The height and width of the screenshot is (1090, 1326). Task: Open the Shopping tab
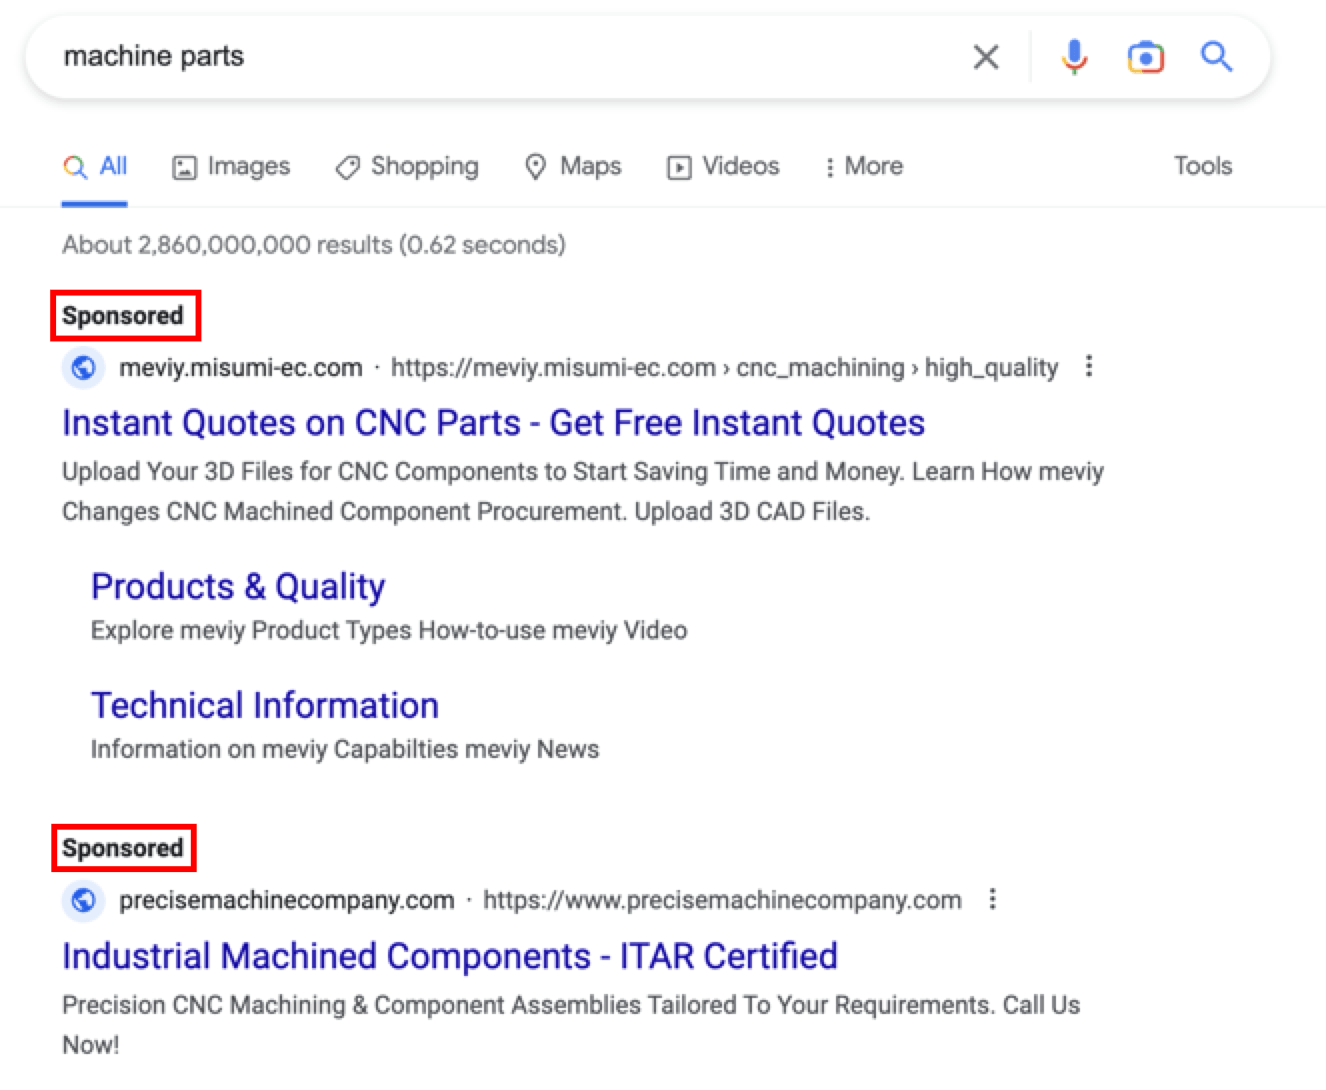point(407,166)
